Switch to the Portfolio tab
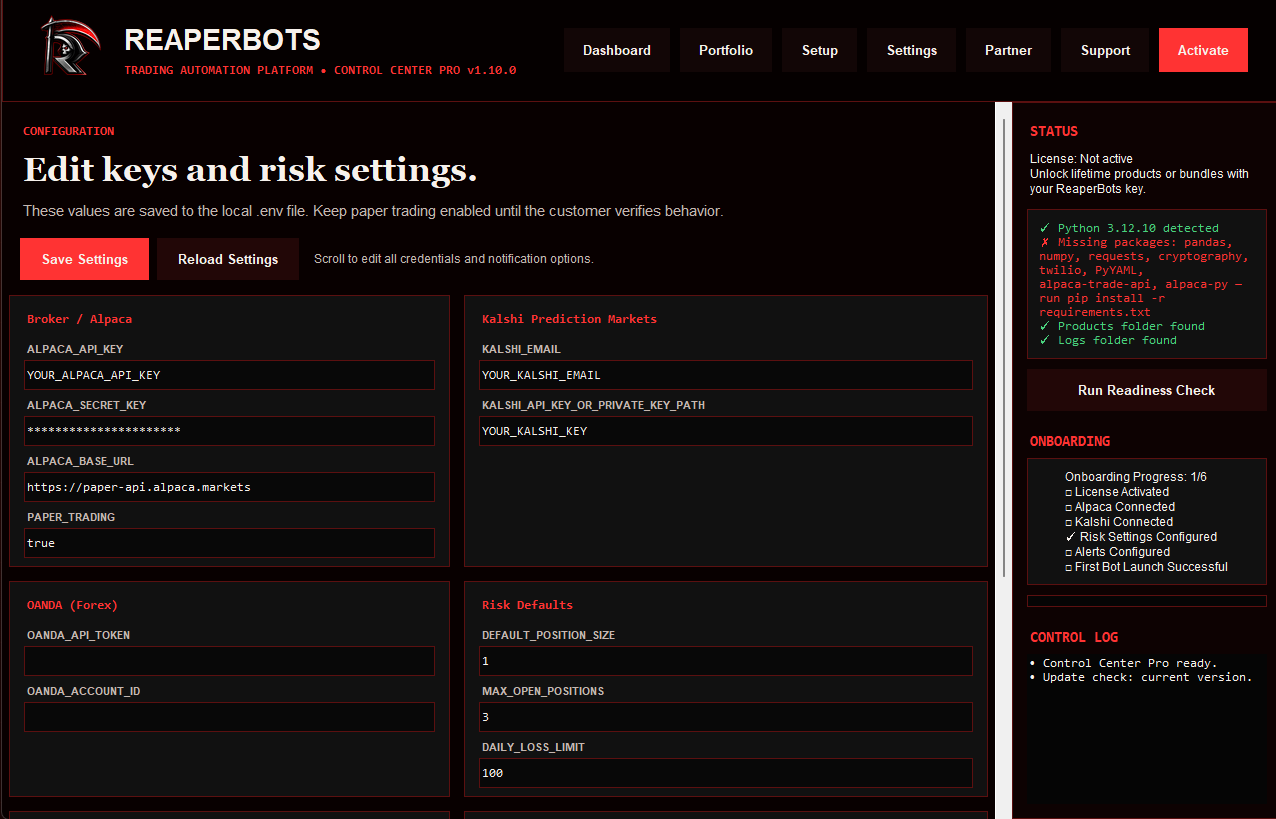This screenshot has height=819, width=1276. tap(726, 50)
